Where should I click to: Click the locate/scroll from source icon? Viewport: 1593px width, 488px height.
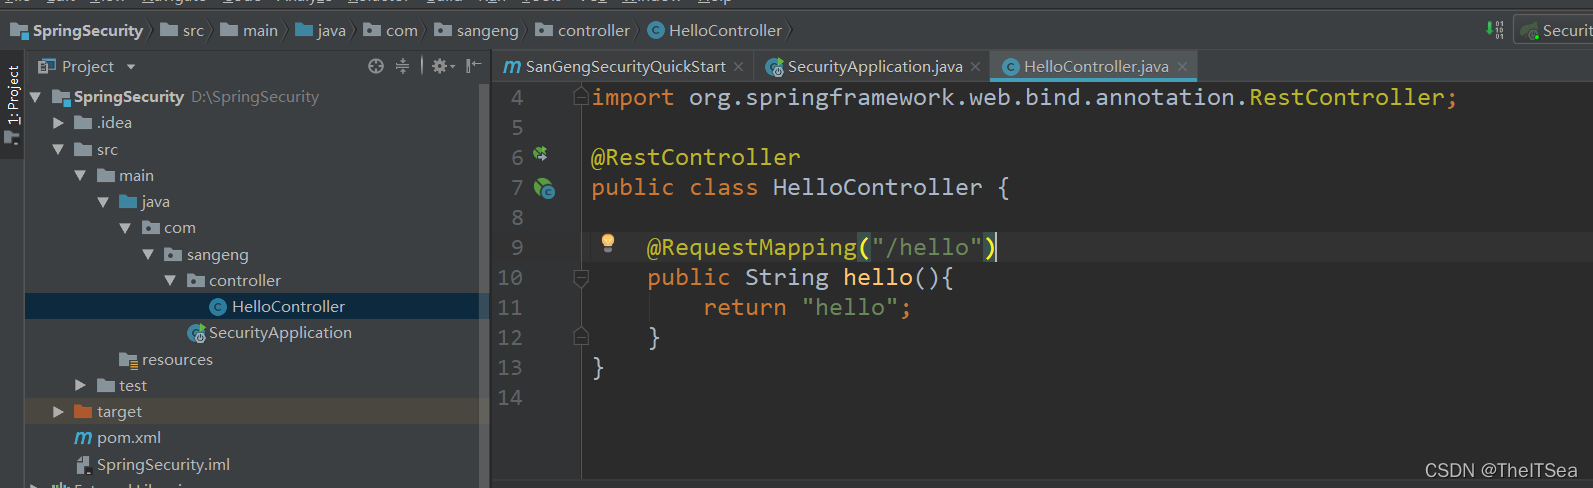pos(376,66)
